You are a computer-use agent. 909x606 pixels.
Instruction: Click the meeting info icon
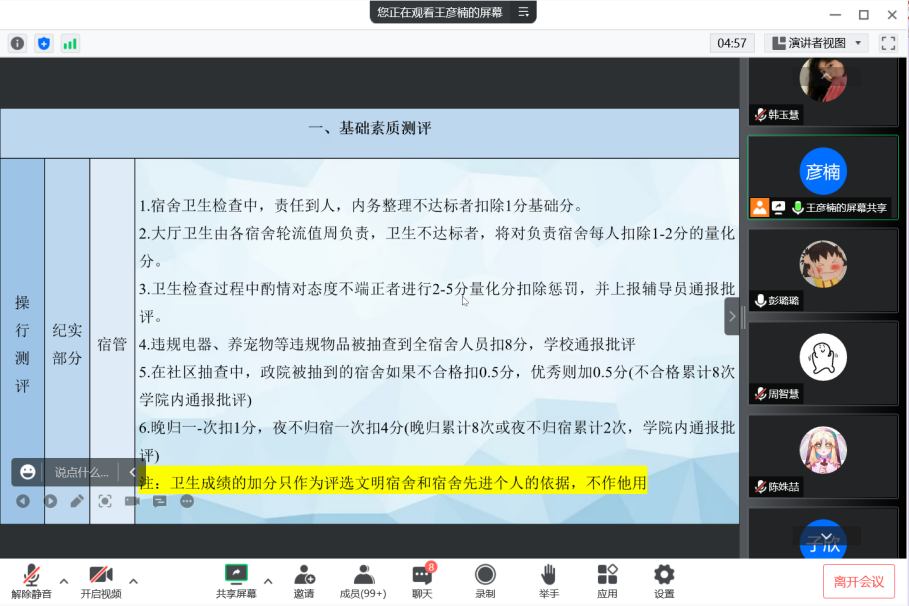[17, 43]
